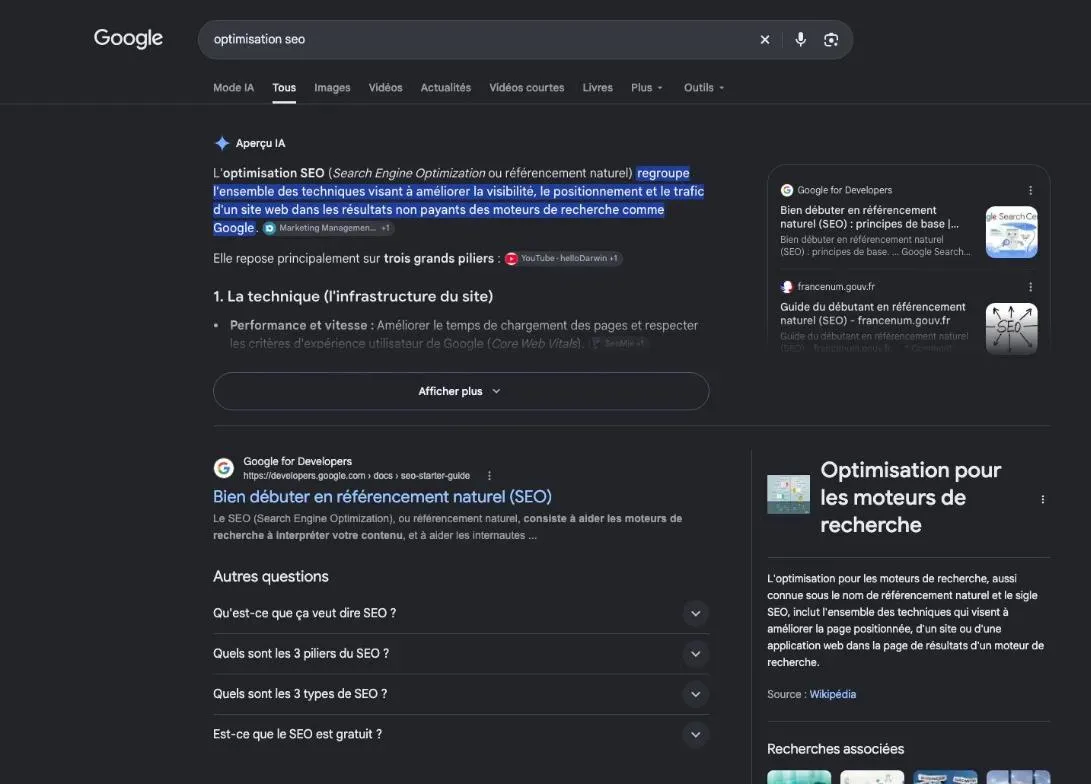Open the Marketing Management source chip
The image size is (1091, 784).
pos(328,228)
